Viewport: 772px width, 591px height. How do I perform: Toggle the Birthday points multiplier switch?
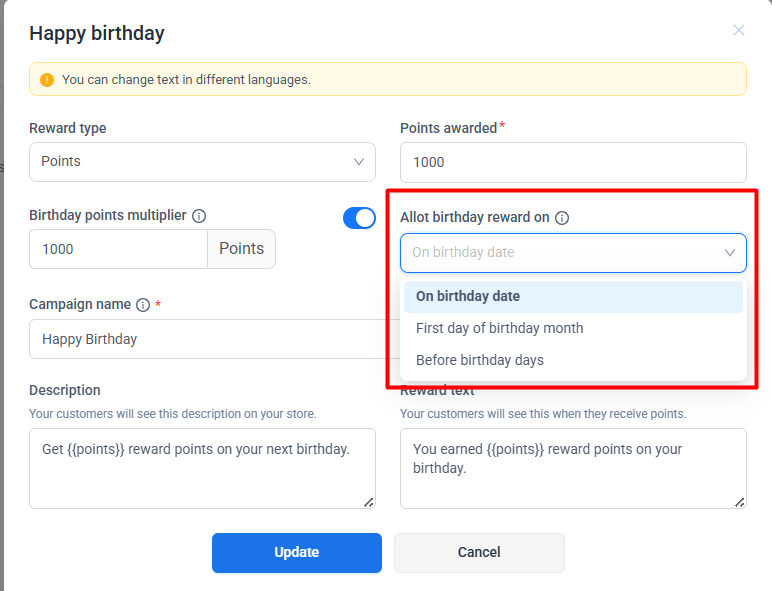pyautogui.click(x=359, y=218)
